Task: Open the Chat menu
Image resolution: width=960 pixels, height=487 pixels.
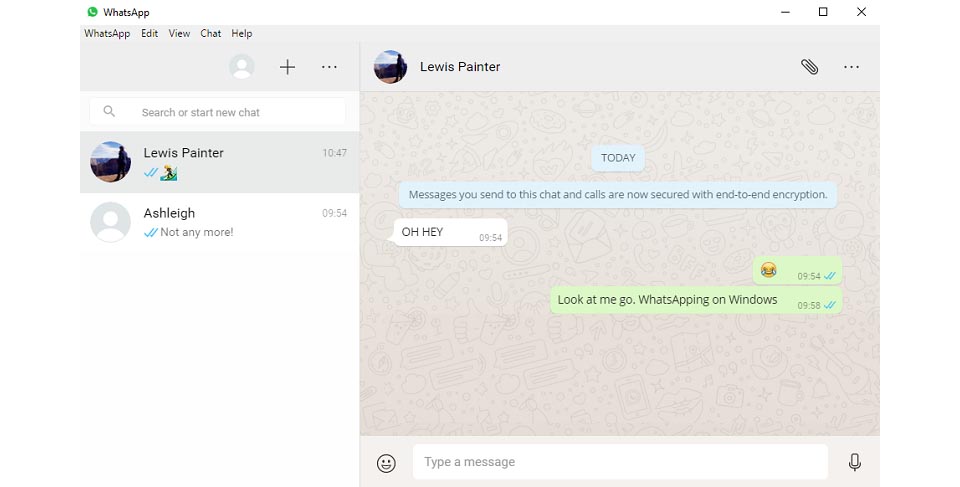Action: point(211,34)
